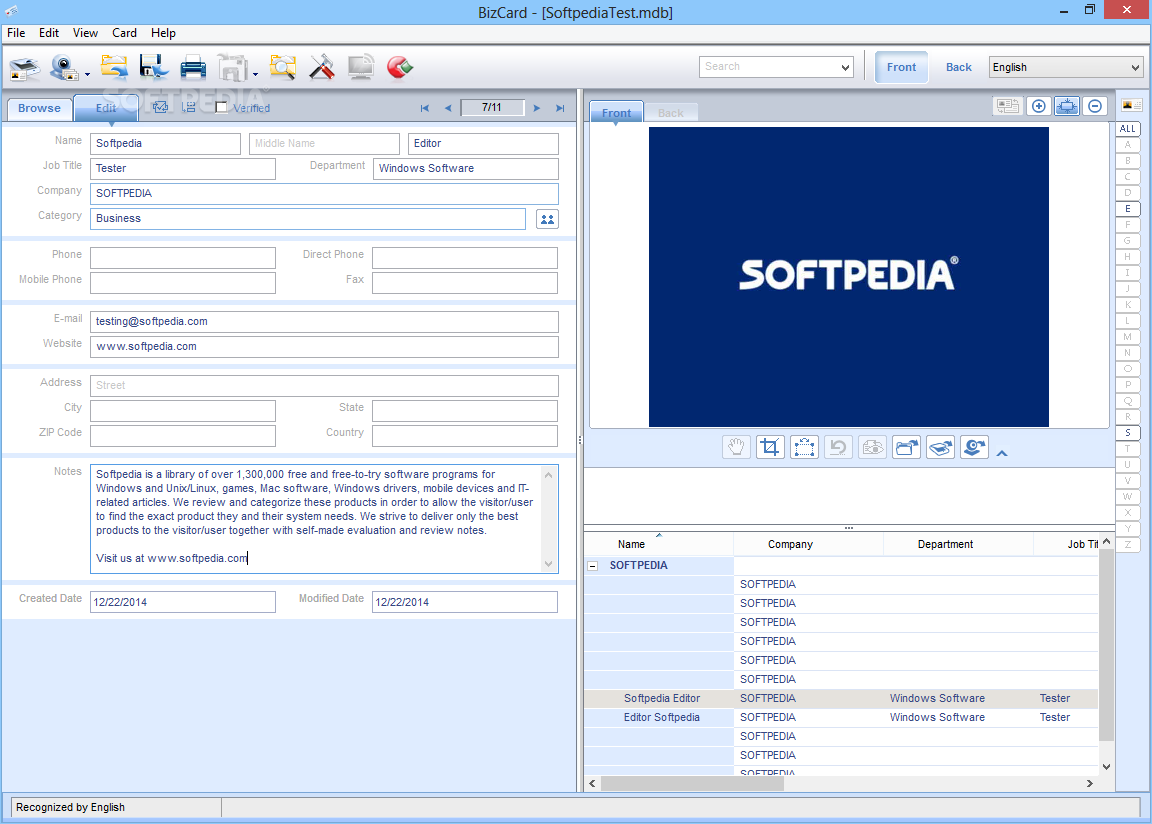This screenshot has height=824, width=1152.
Task: Click the grayed-out save-to-file toolbar icon
Action: tap(232, 68)
